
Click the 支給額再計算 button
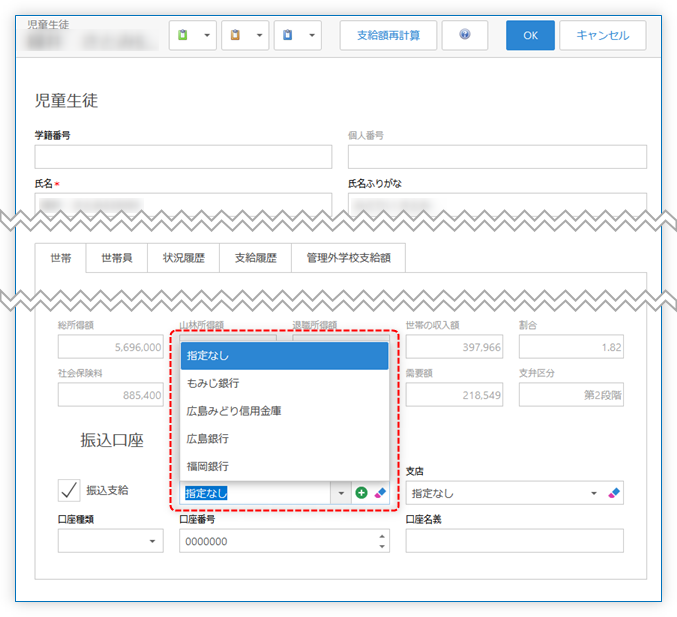pos(388,35)
